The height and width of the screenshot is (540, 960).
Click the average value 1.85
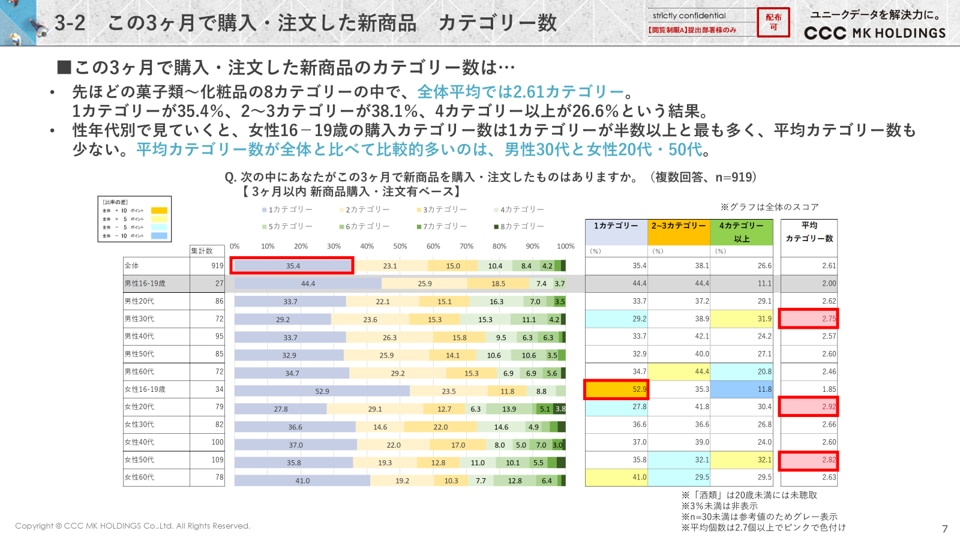(829, 389)
